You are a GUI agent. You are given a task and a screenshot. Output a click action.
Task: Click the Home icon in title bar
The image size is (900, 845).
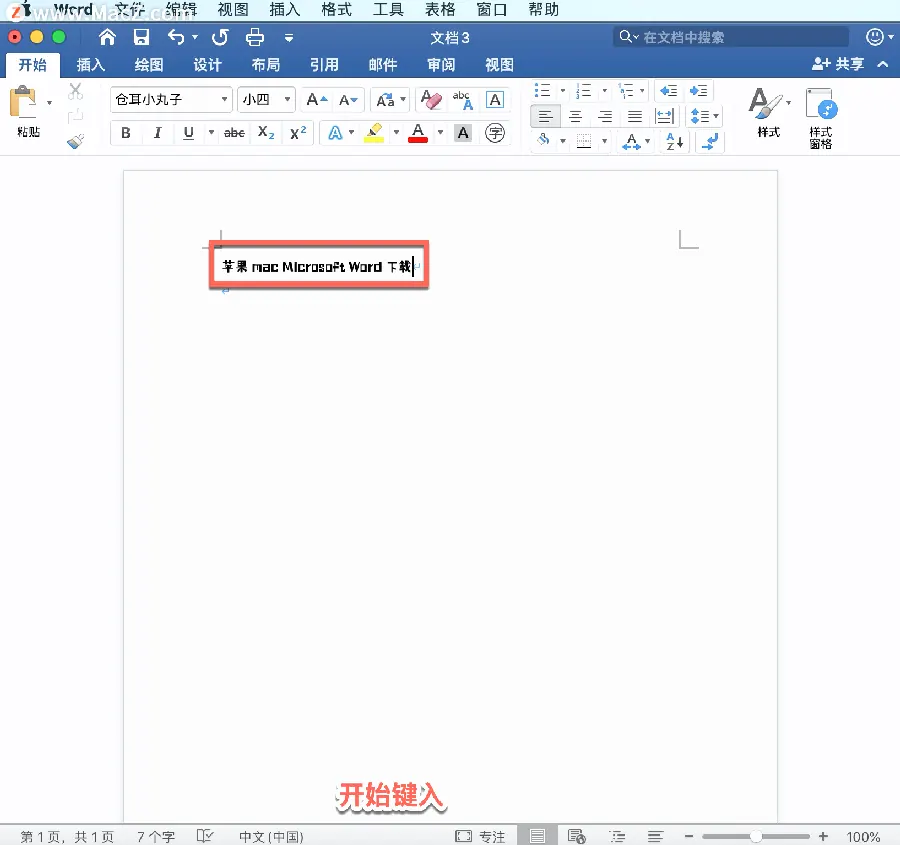pos(107,37)
